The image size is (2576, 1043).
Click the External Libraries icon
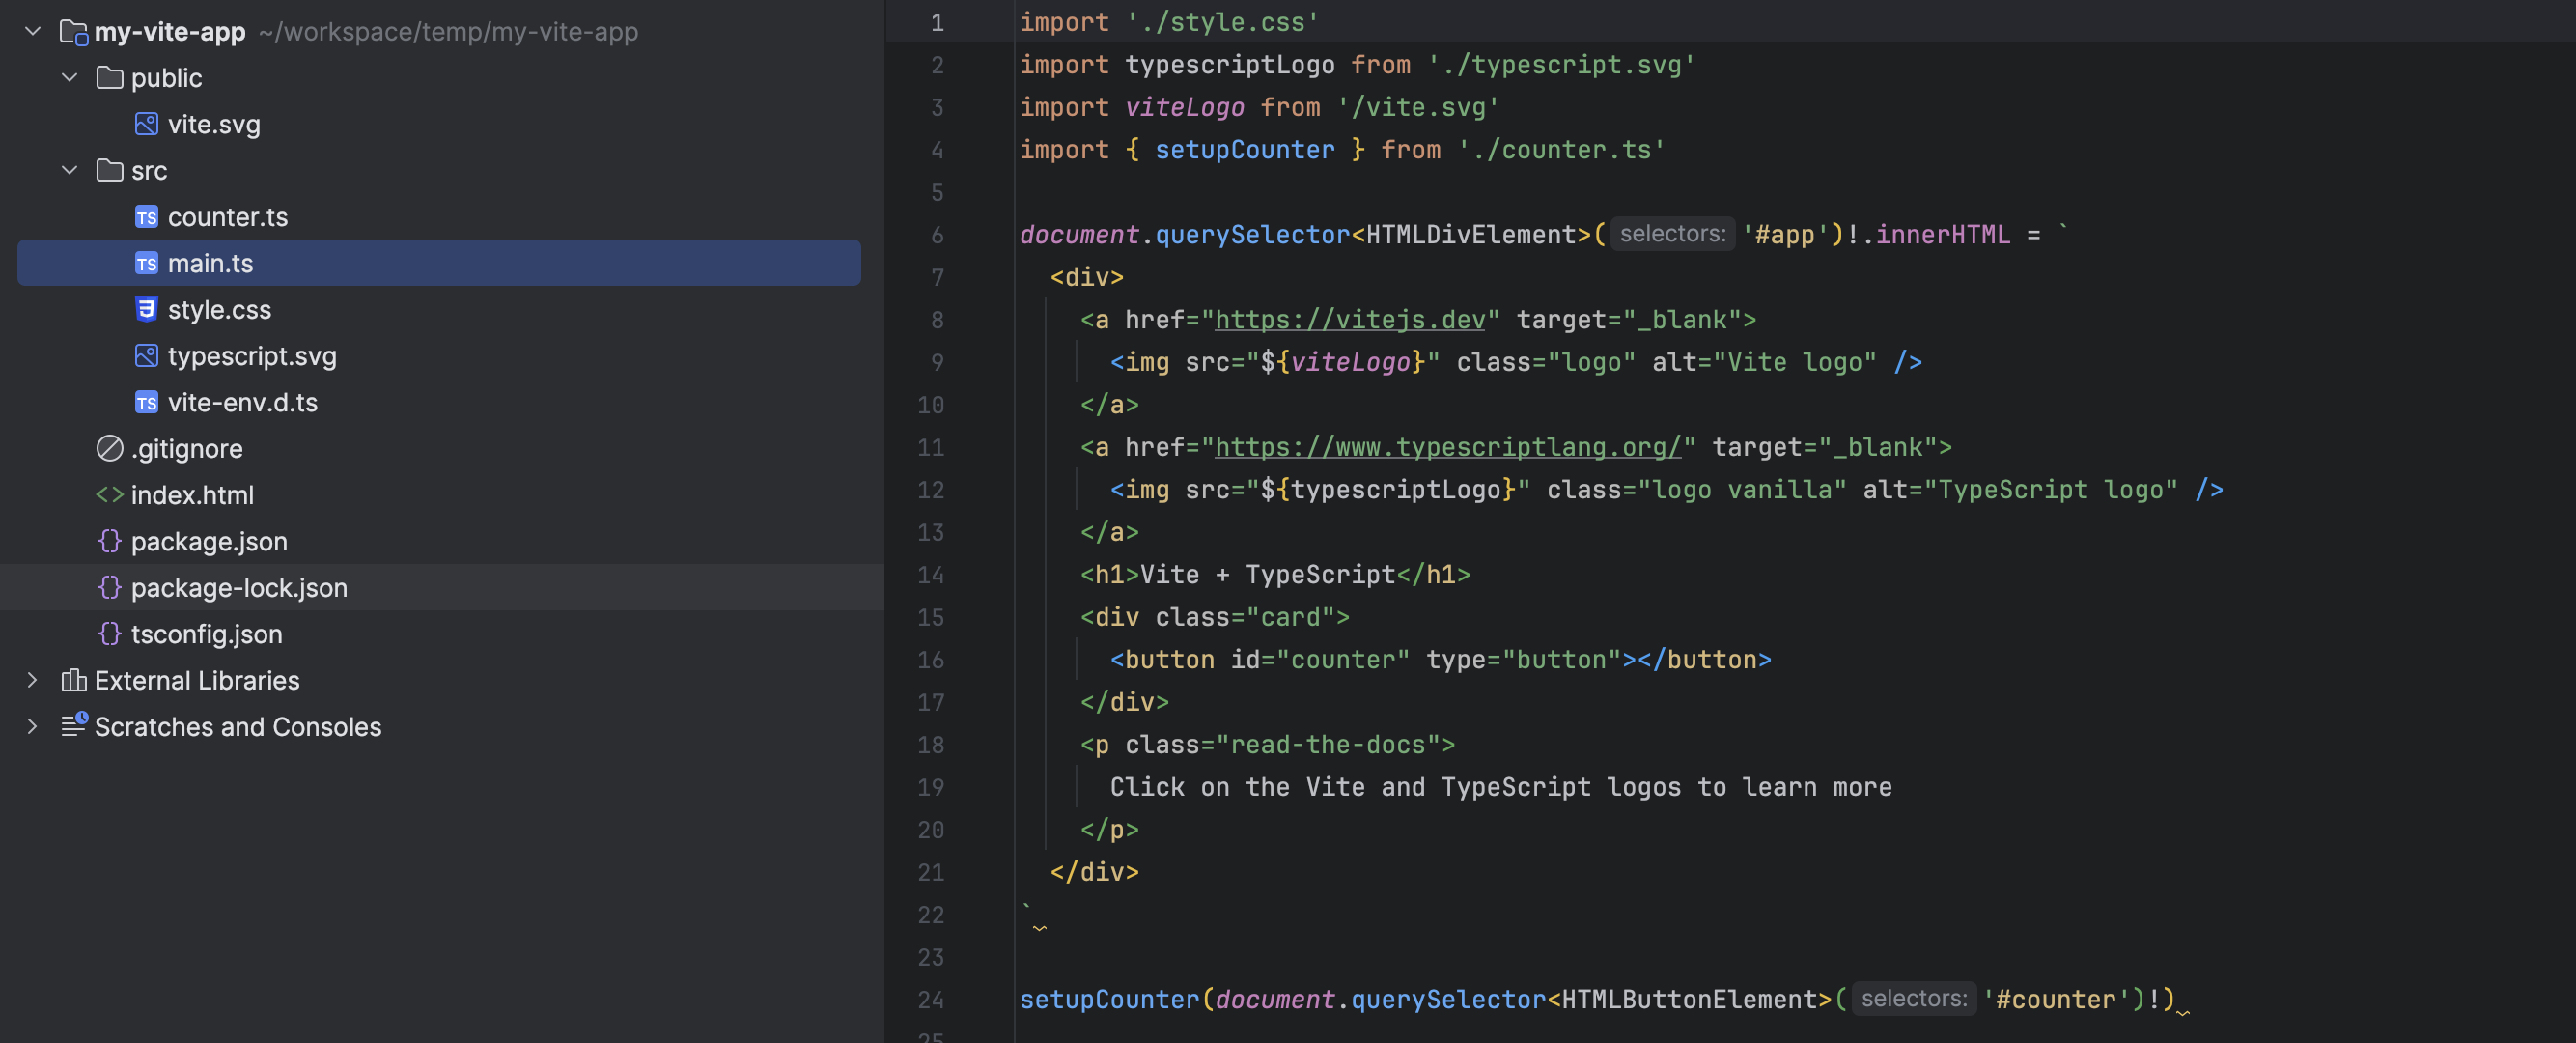(x=74, y=680)
